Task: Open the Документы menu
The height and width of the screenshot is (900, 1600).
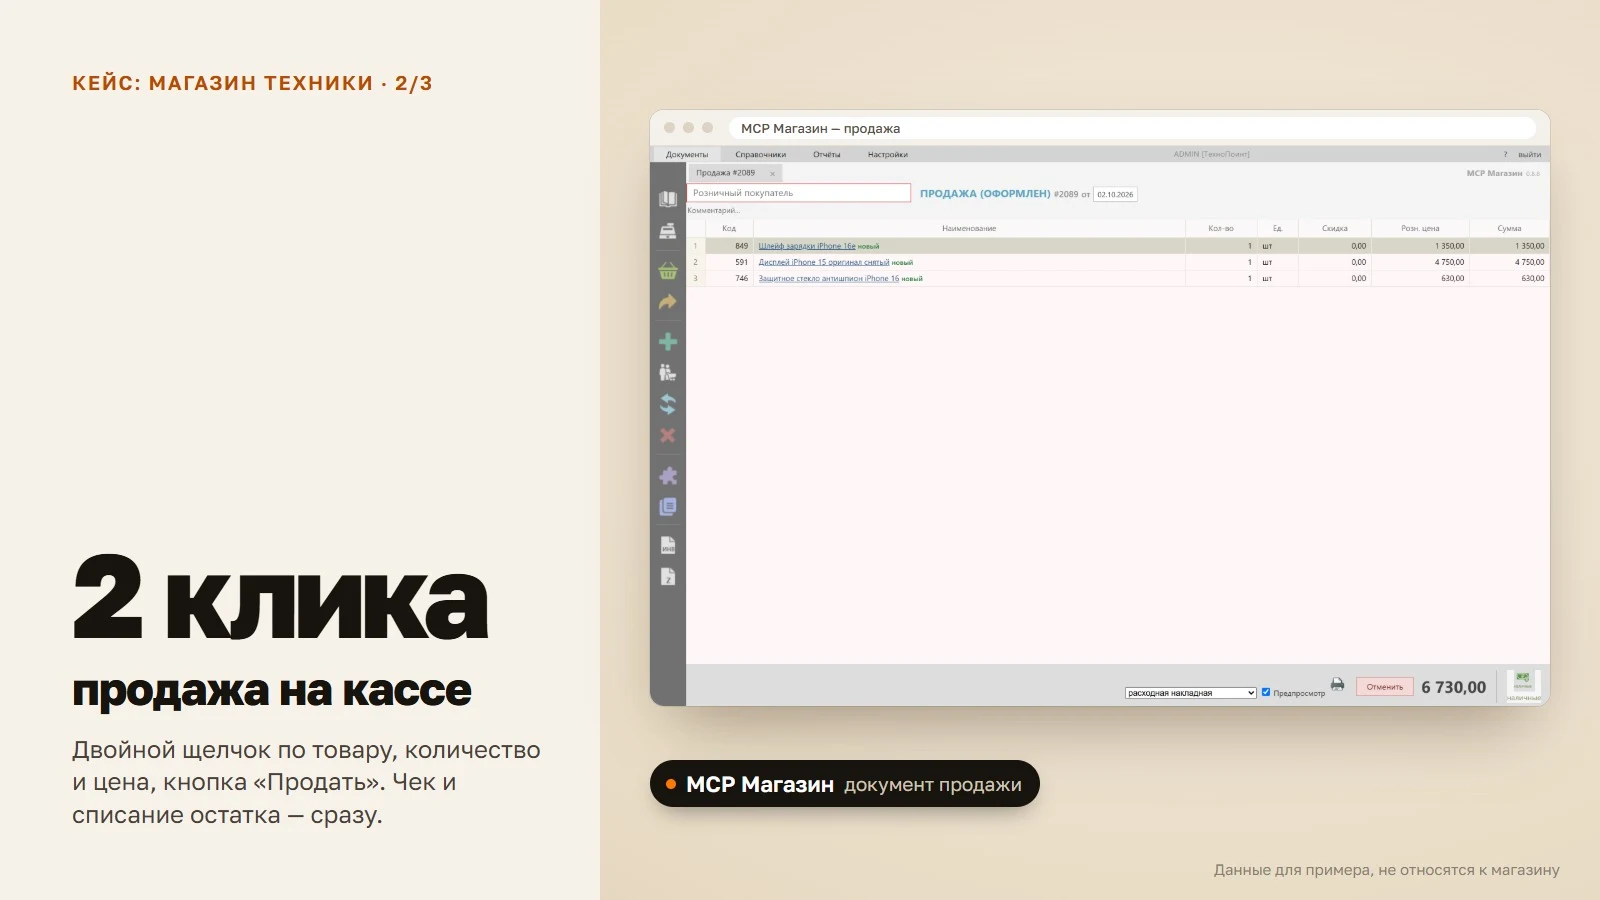Action: [x=687, y=154]
